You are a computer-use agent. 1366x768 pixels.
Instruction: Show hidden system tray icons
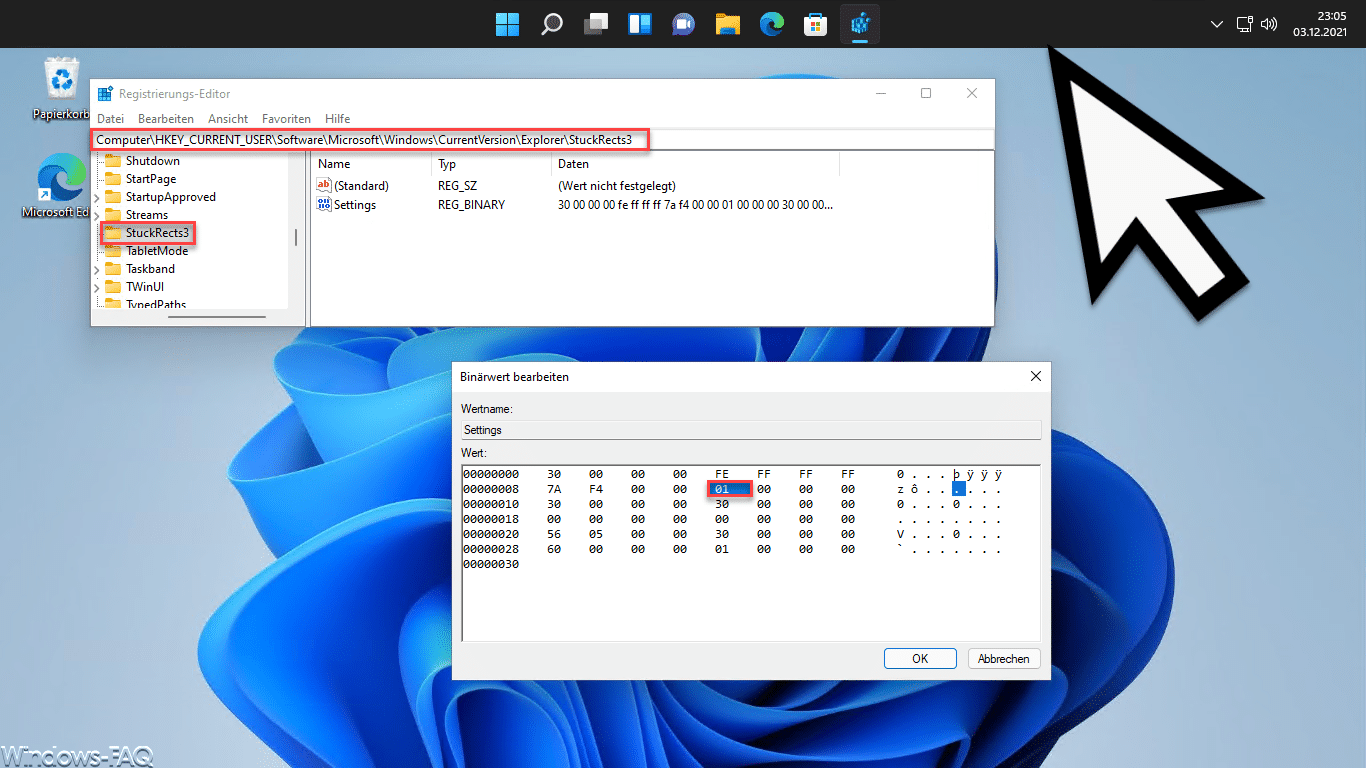click(x=1216, y=23)
